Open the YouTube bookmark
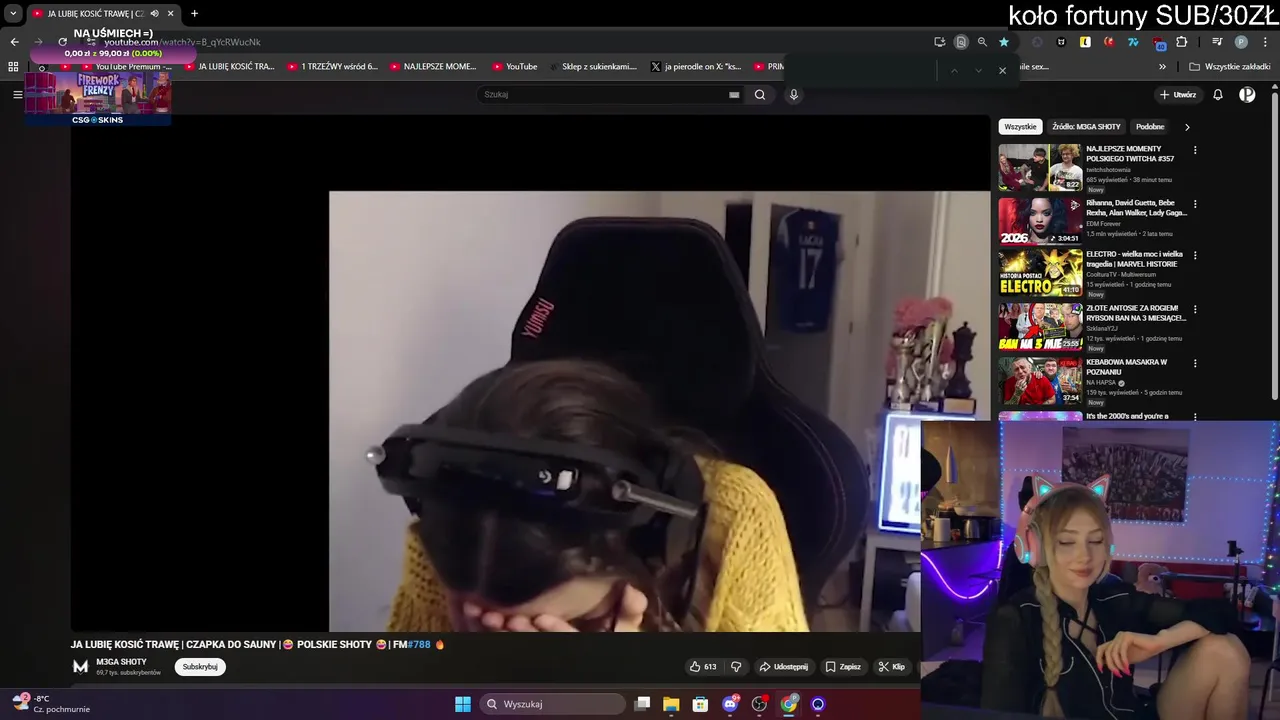1280x720 pixels. [515, 67]
